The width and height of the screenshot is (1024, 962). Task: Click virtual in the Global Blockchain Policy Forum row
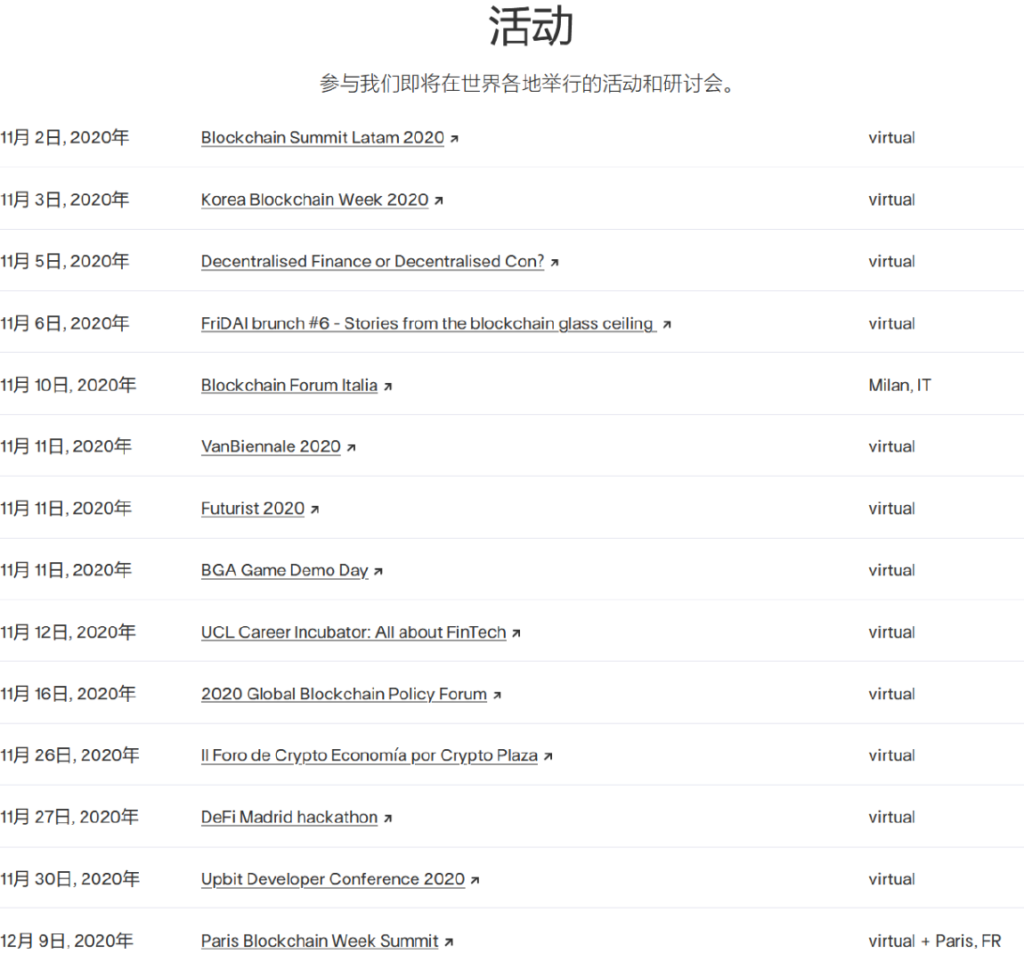[891, 694]
